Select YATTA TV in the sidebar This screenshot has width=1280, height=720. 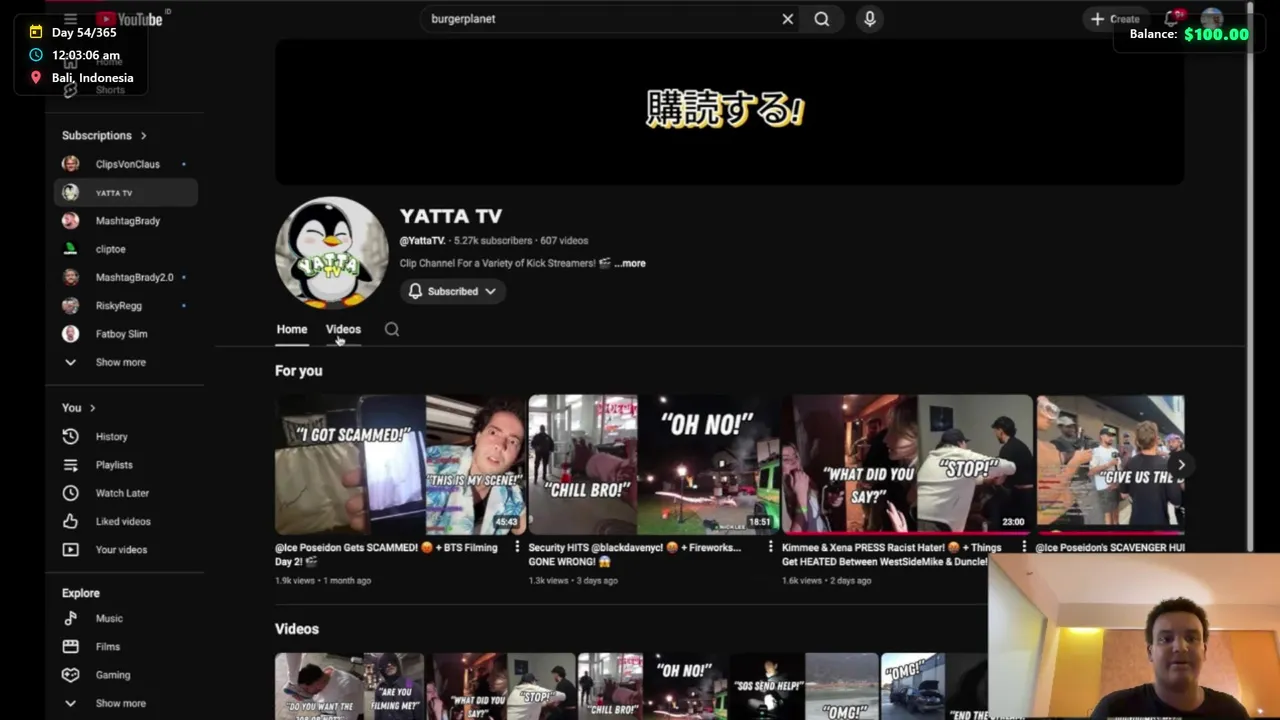125,192
